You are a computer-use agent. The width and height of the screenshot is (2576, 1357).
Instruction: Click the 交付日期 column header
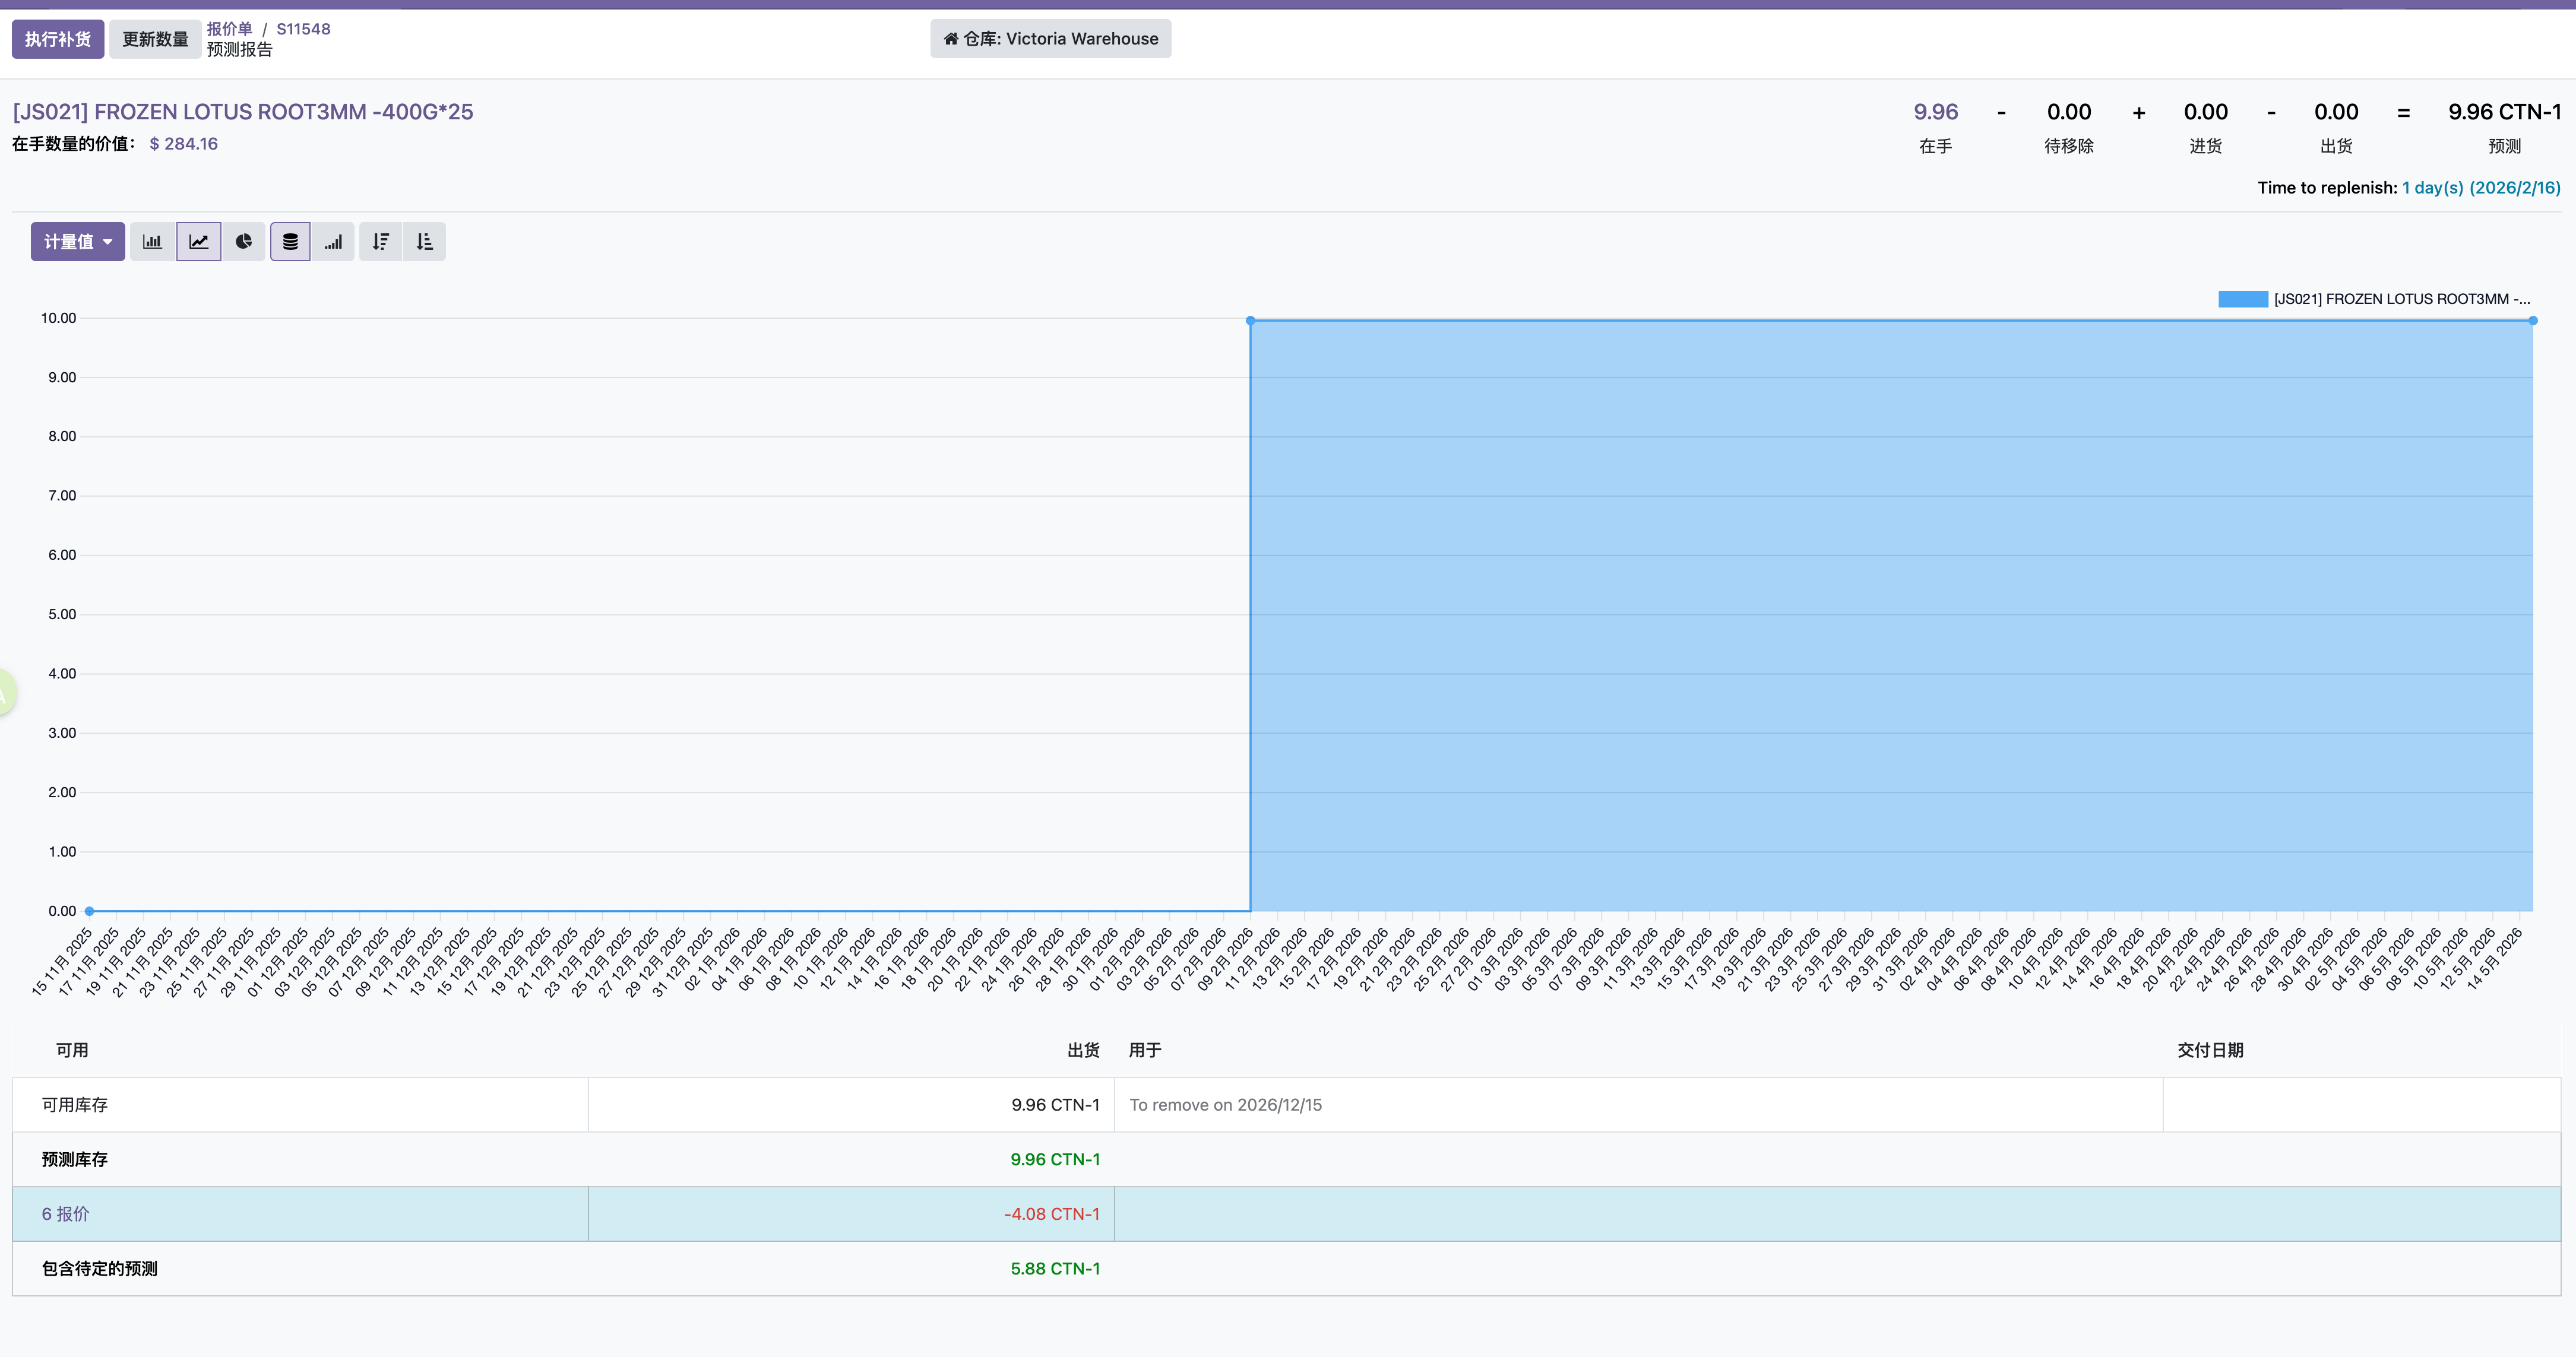(x=2211, y=1050)
